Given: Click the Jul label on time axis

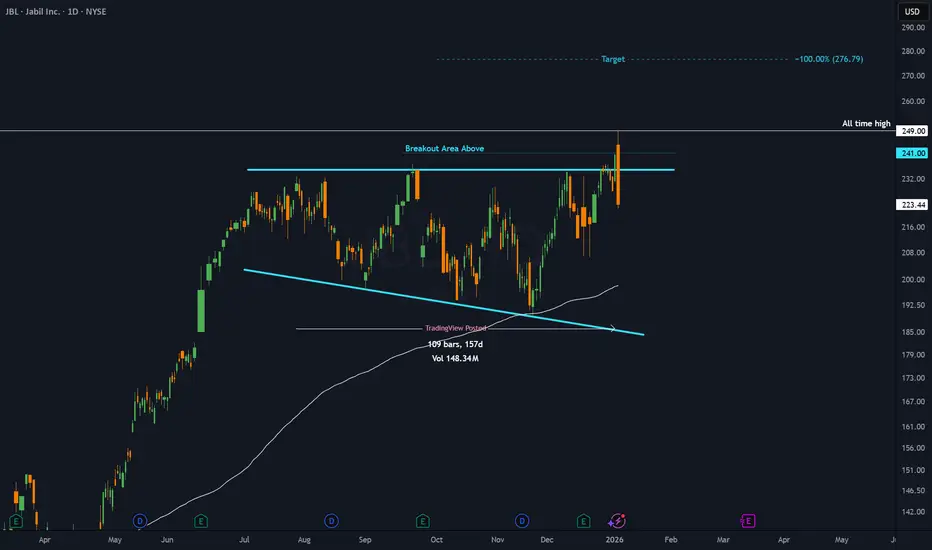Looking at the screenshot, I should click(244, 540).
